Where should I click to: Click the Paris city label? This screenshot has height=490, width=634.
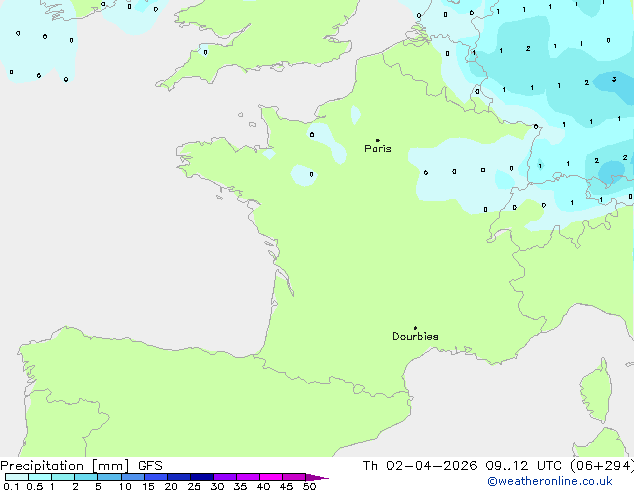click(x=378, y=149)
